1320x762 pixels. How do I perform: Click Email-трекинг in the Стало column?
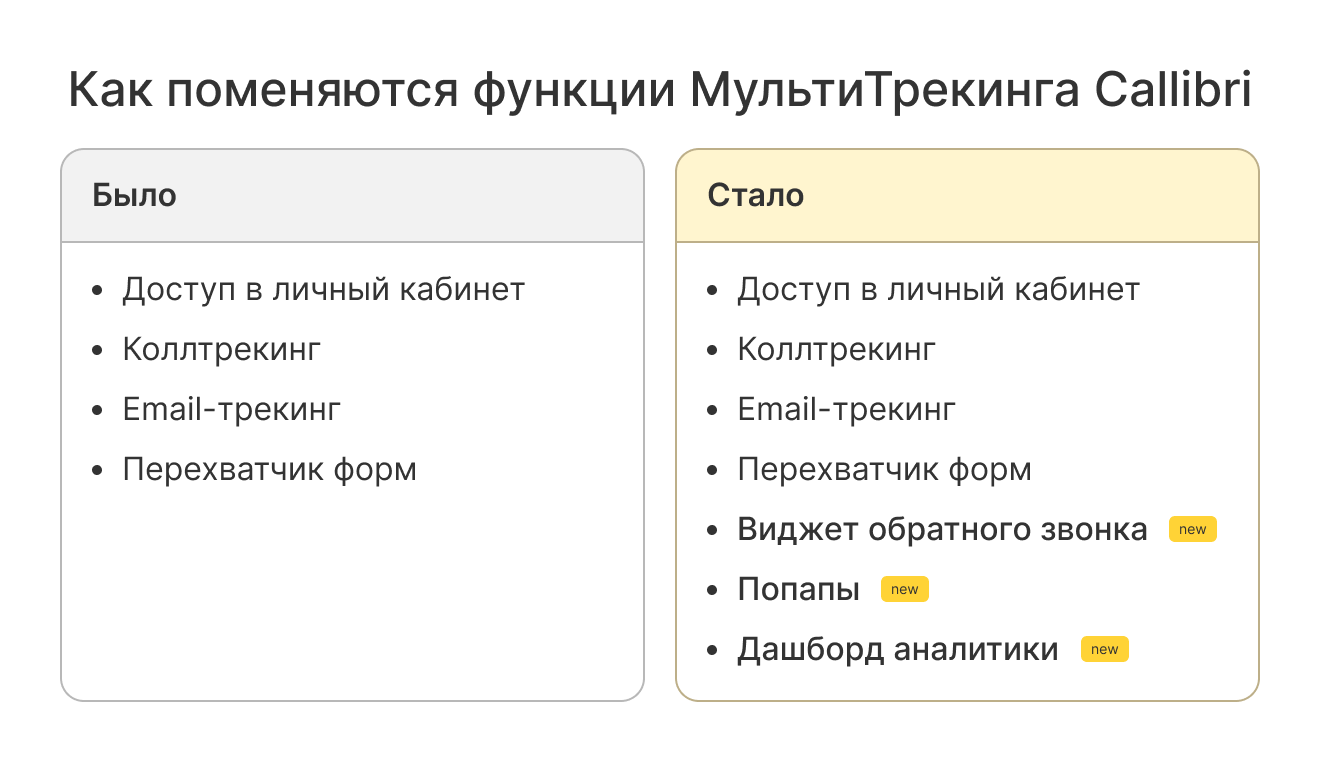[x=846, y=410]
